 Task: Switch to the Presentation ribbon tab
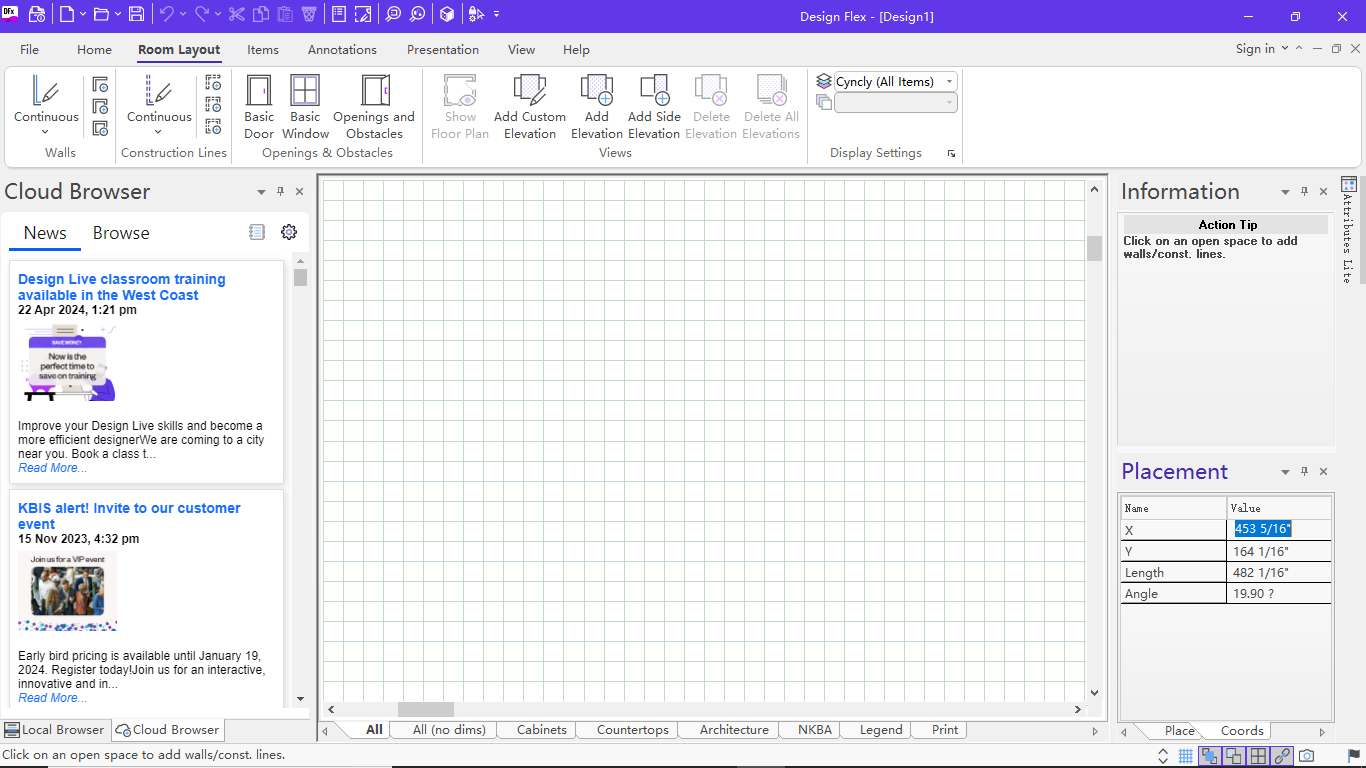coord(443,50)
